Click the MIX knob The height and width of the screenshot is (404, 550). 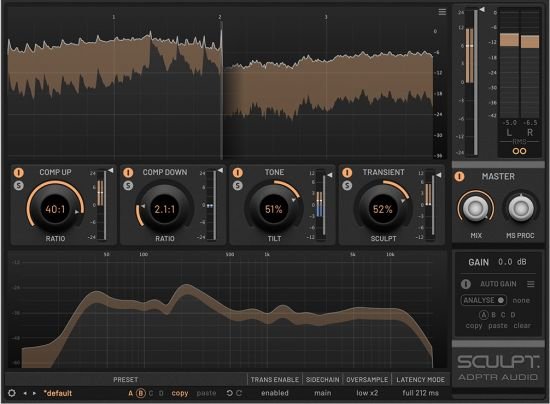coord(475,208)
